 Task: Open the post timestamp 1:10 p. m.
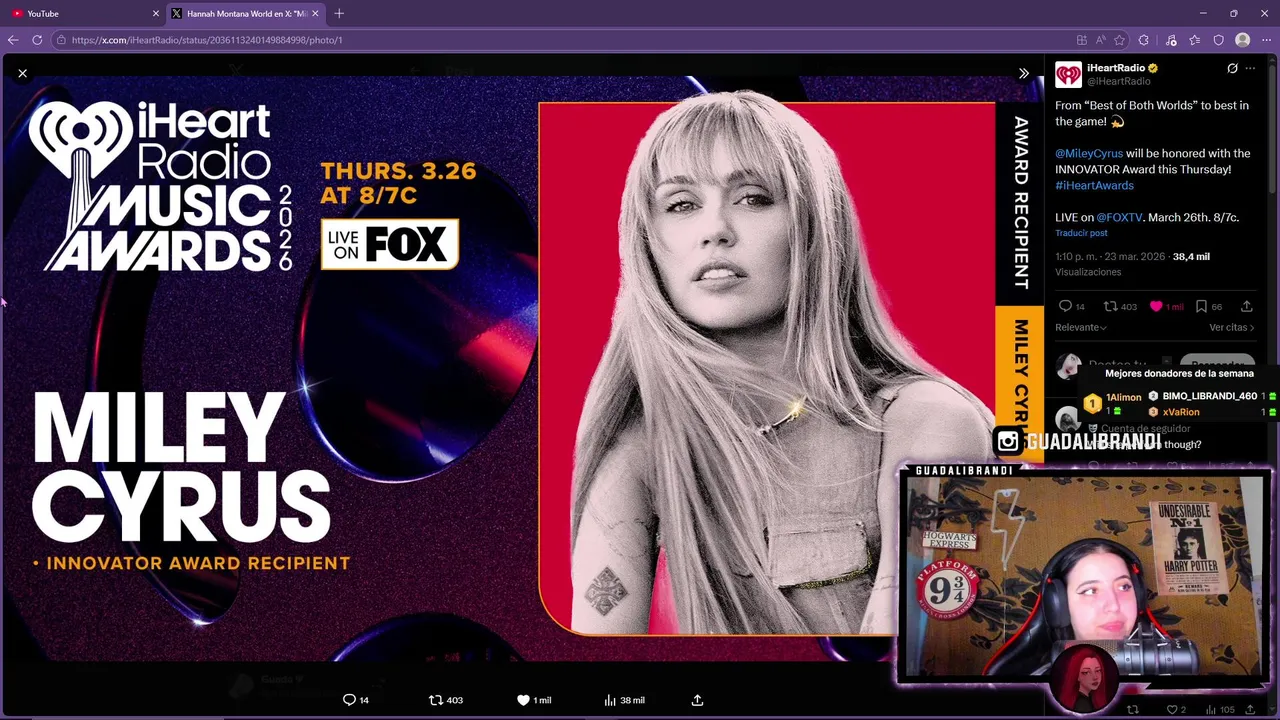click(x=1110, y=257)
